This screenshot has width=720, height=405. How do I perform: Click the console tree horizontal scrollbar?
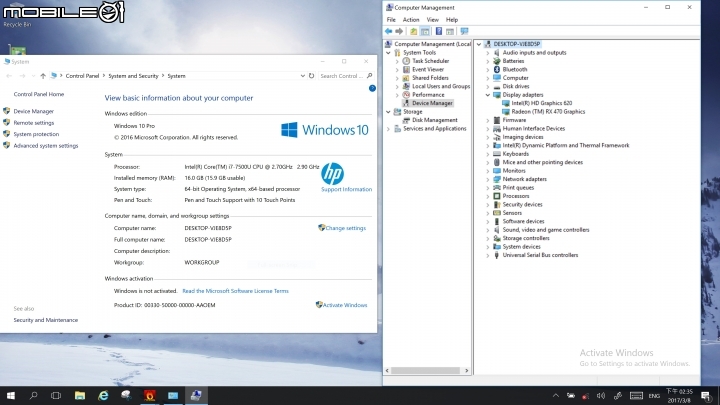click(426, 371)
